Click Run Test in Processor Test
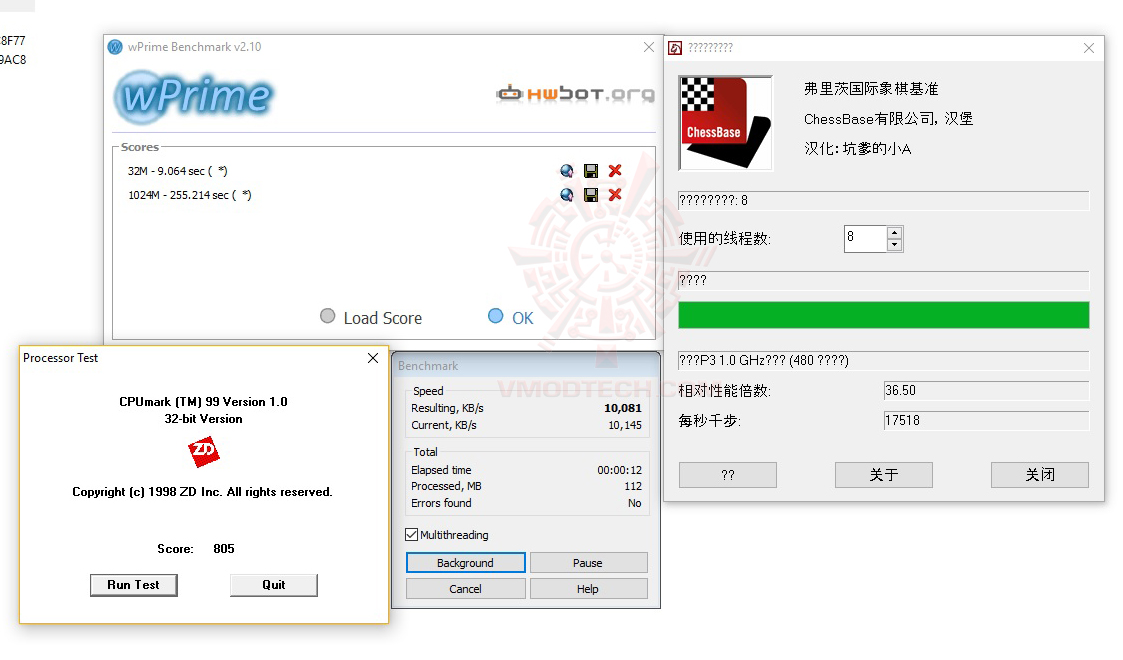The width and height of the screenshot is (1123, 660). coord(133,585)
